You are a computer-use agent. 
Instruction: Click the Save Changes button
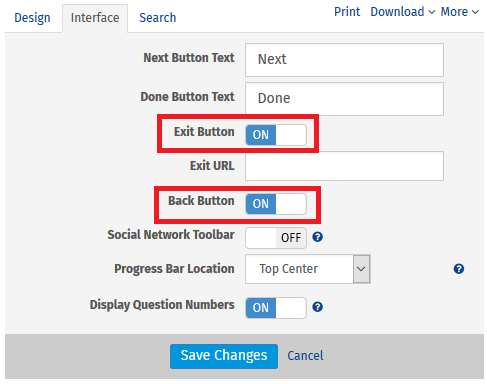(224, 356)
